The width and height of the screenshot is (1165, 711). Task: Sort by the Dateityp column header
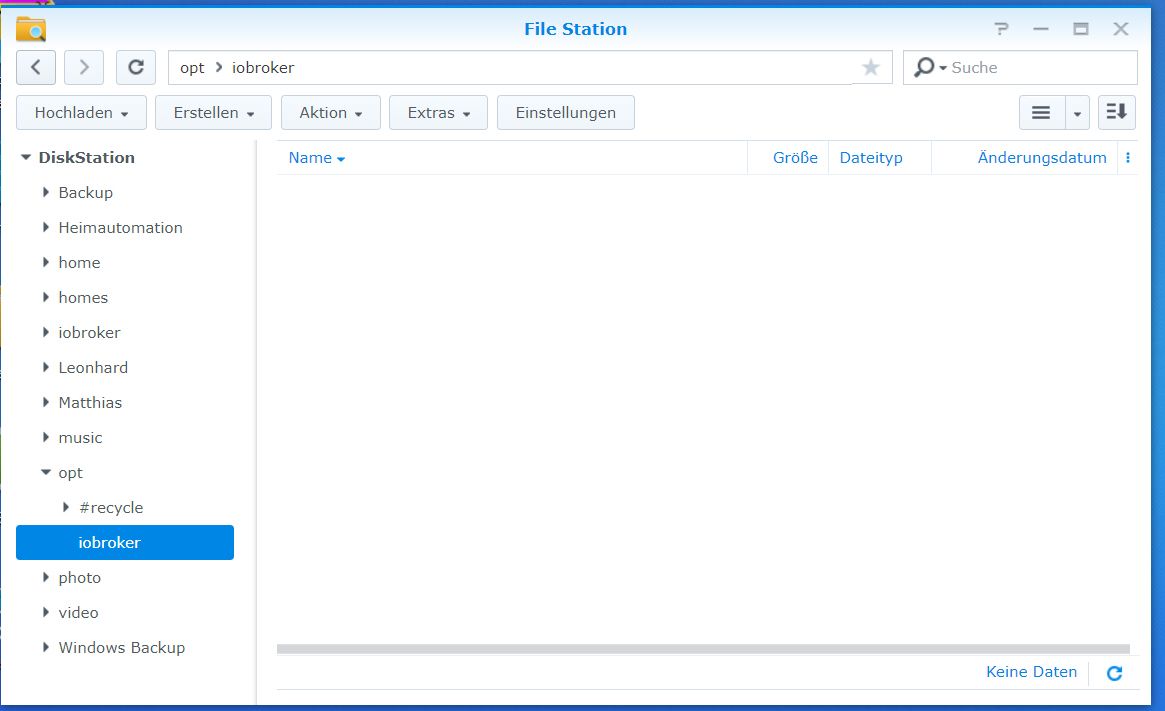pos(871,158)
